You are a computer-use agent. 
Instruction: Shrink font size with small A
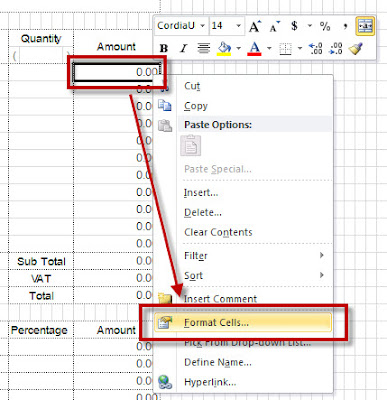pos(275,26)
